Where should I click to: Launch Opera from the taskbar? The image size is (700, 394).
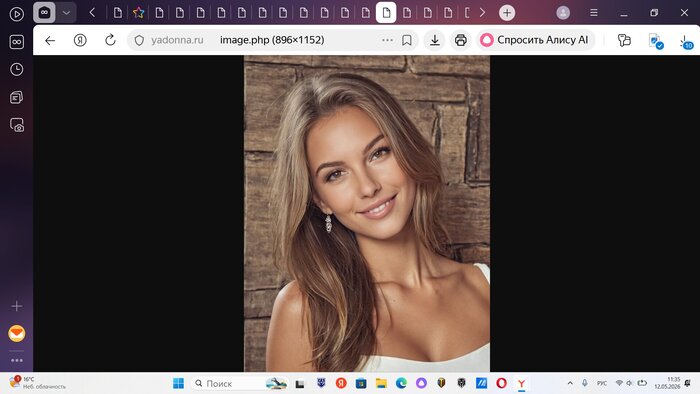click(x=501, y=383)
